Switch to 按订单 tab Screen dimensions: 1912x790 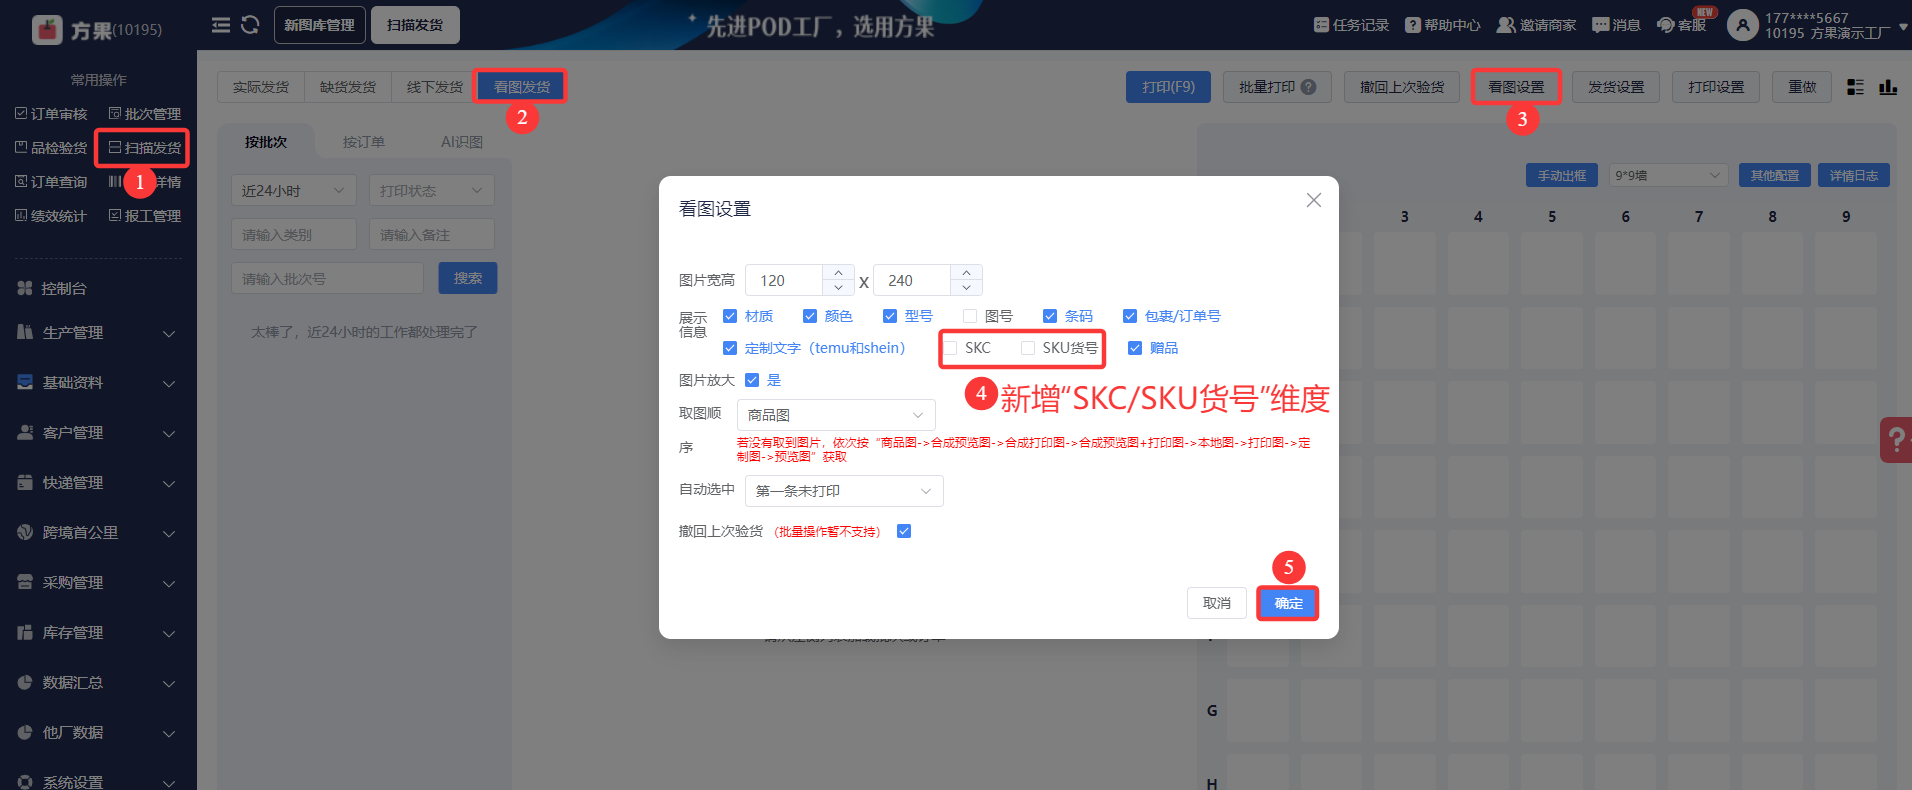[x=364, y=142]
